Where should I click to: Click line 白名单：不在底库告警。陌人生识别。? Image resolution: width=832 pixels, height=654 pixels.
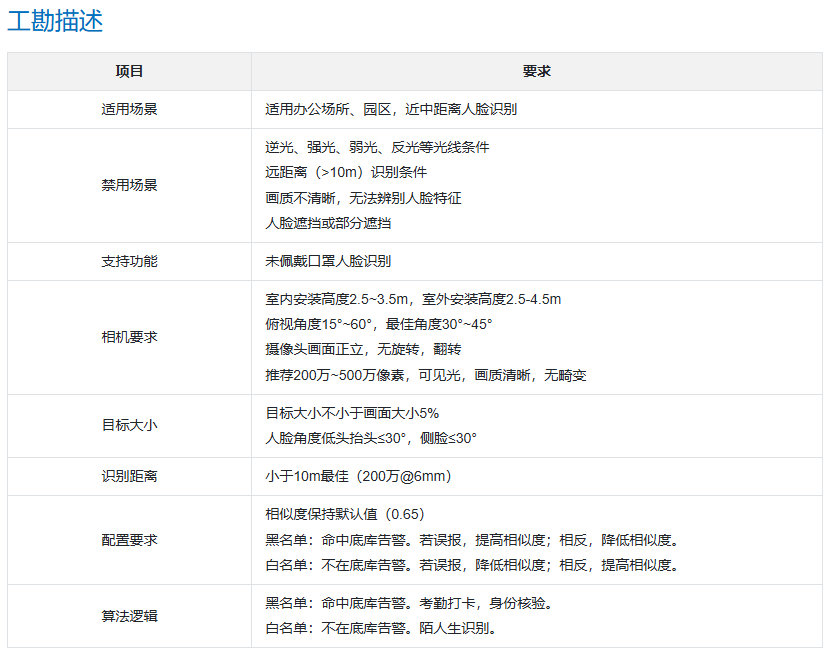pyautogui.click(x=381, y=628)
